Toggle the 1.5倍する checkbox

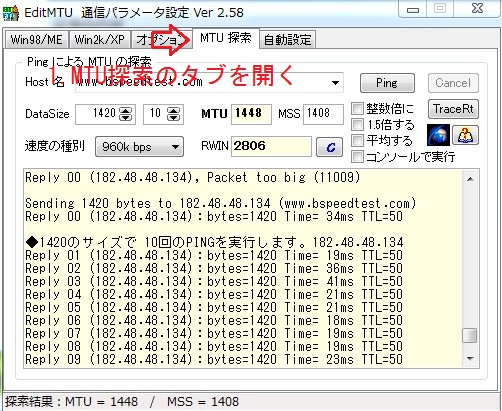(x=357, y=124)
